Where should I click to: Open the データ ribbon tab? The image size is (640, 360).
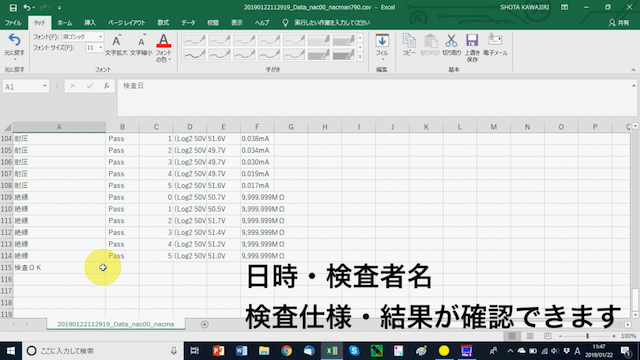(188, 23)
